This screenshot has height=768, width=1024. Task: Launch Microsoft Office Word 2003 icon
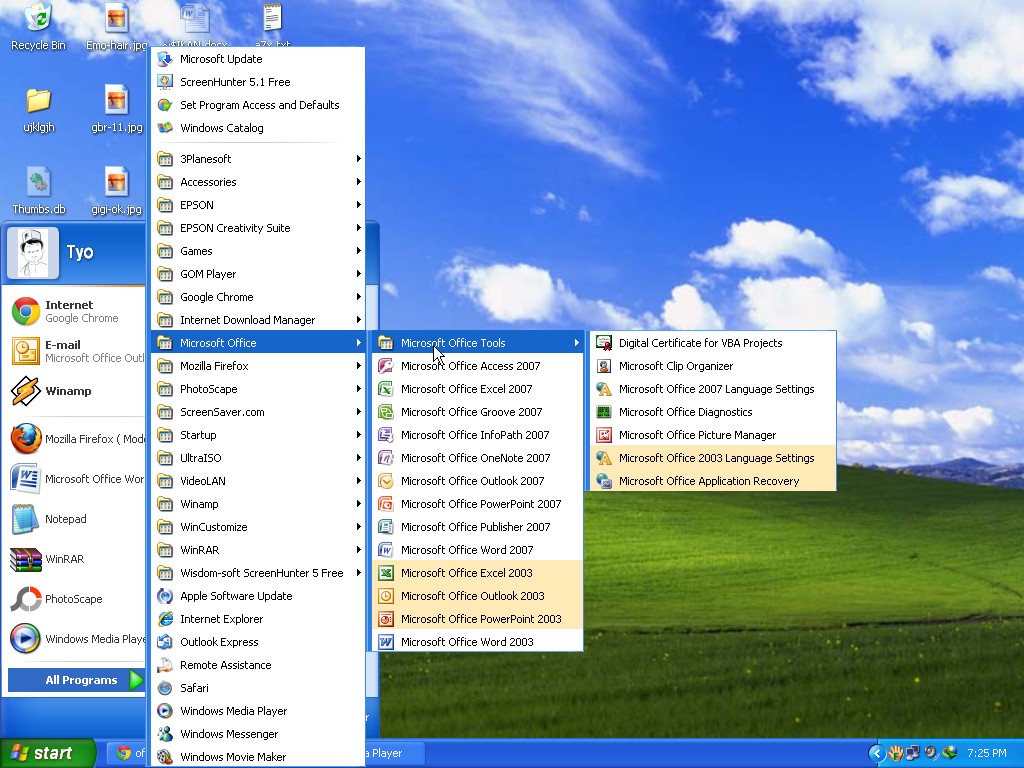[386, 642]
